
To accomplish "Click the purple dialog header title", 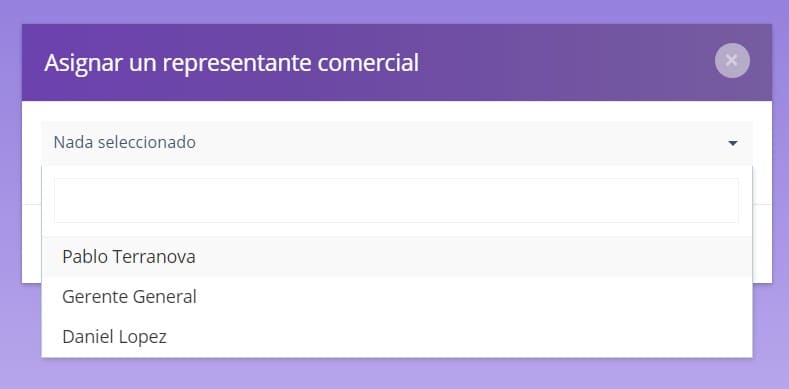I will tap(231, 63).
